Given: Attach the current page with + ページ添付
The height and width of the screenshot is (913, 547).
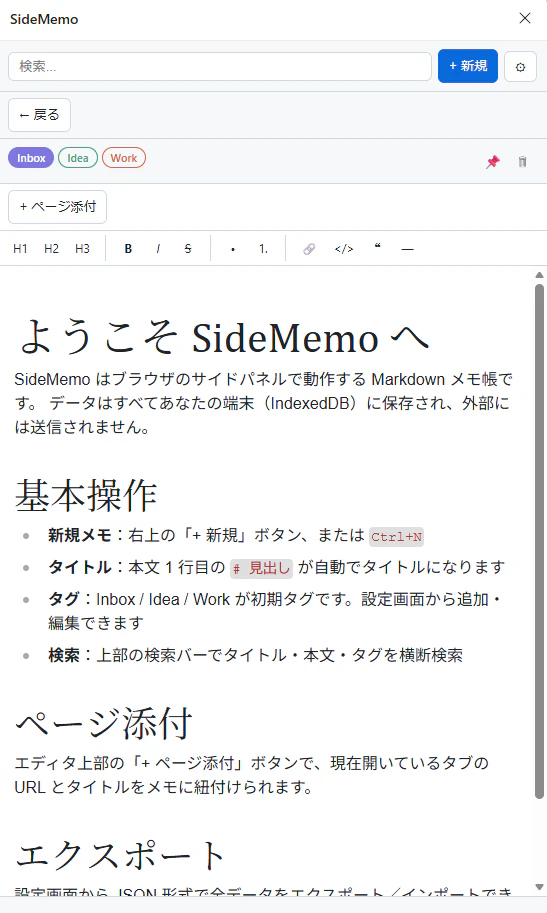Looking at the screenshot, I should point(57,207).
